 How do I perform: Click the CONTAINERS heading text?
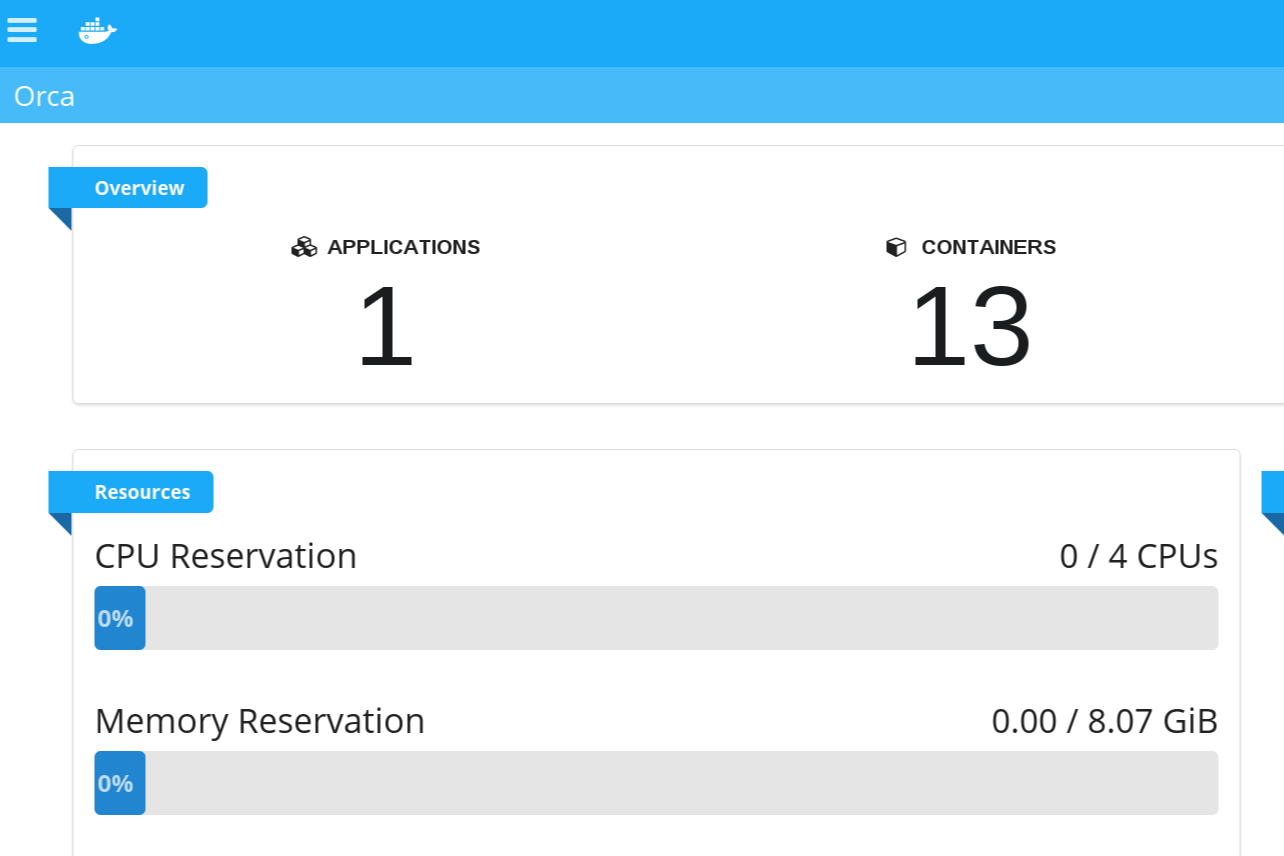[988, 247]
